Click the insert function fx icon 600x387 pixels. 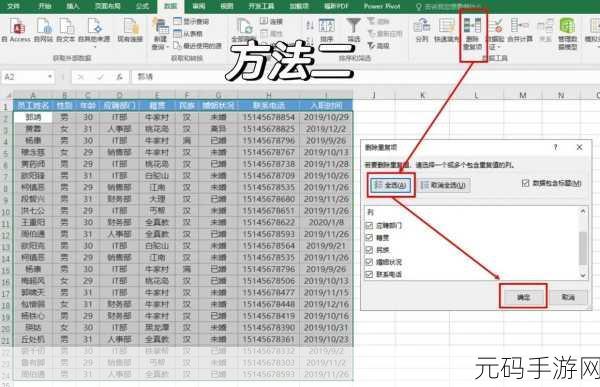120,77
